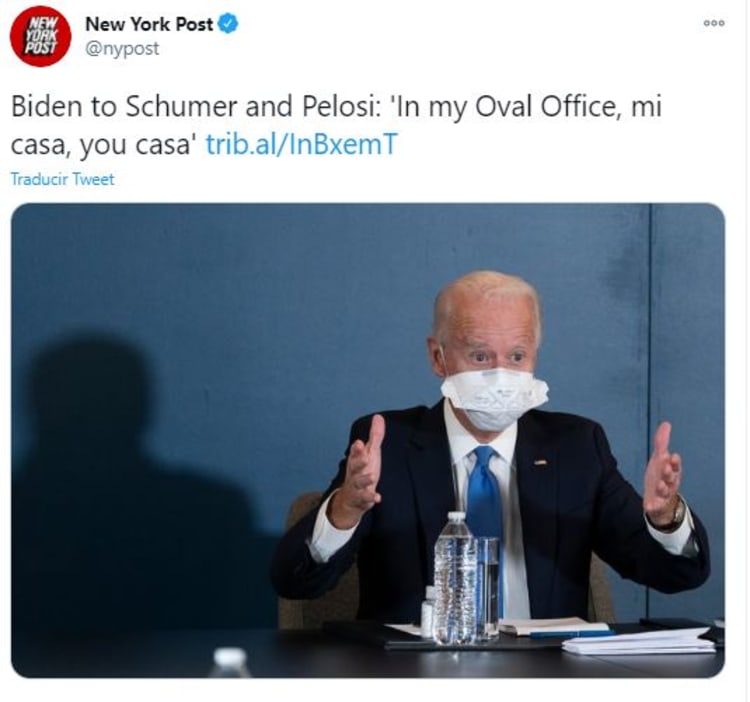Click Traducir Tweet to translate
Screen dimensions: 750x702
[62, 179]
